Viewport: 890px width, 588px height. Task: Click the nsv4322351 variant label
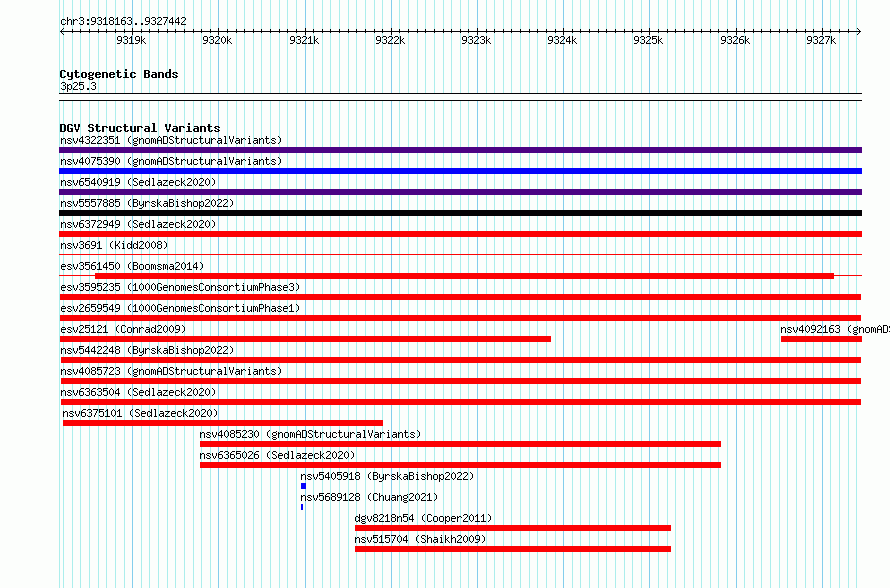(x=171, y=140)
